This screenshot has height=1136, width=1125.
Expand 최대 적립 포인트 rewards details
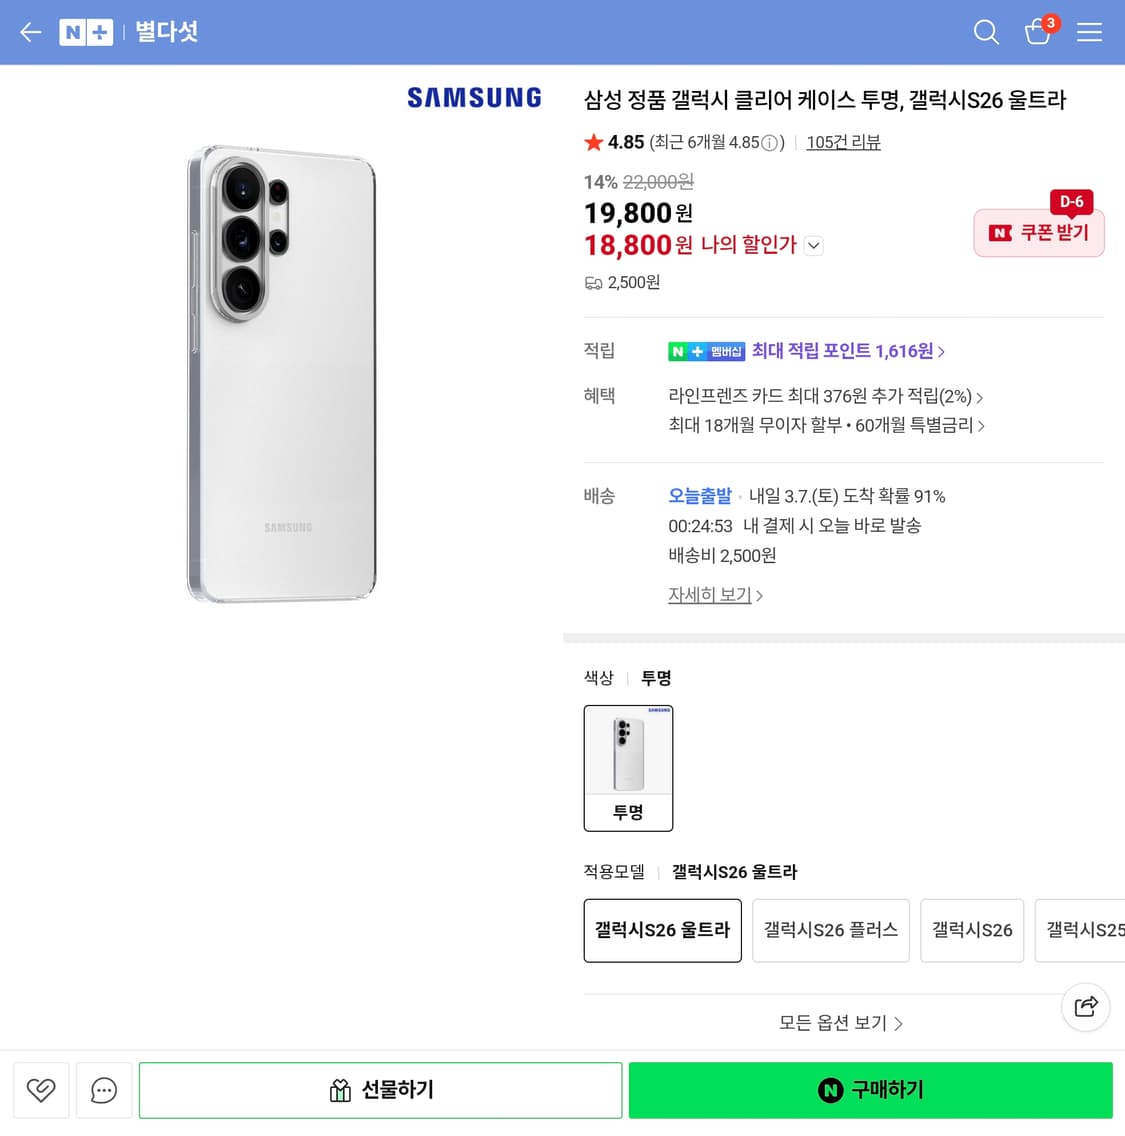coord(847,351)
